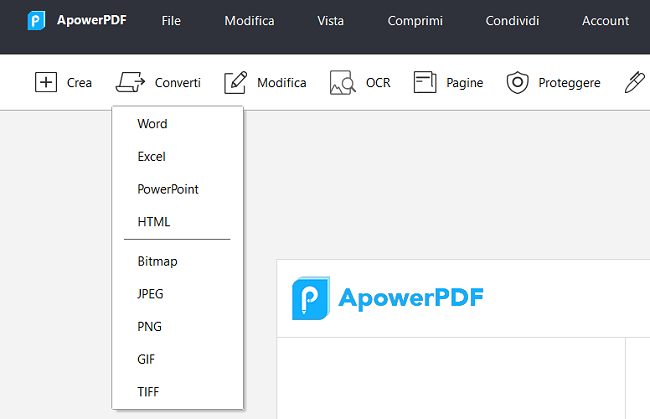Pick JPEG as image output format
This screenshot has height=419, width=650.
coord(151,294)
